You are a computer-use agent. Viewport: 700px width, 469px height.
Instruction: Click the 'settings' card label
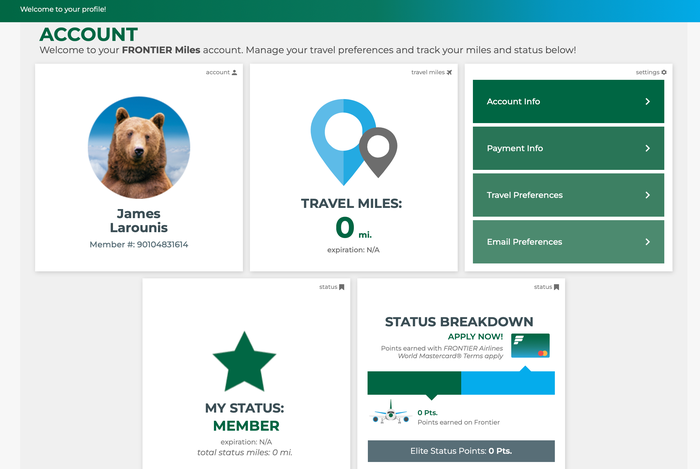click(x=647, y=72)
